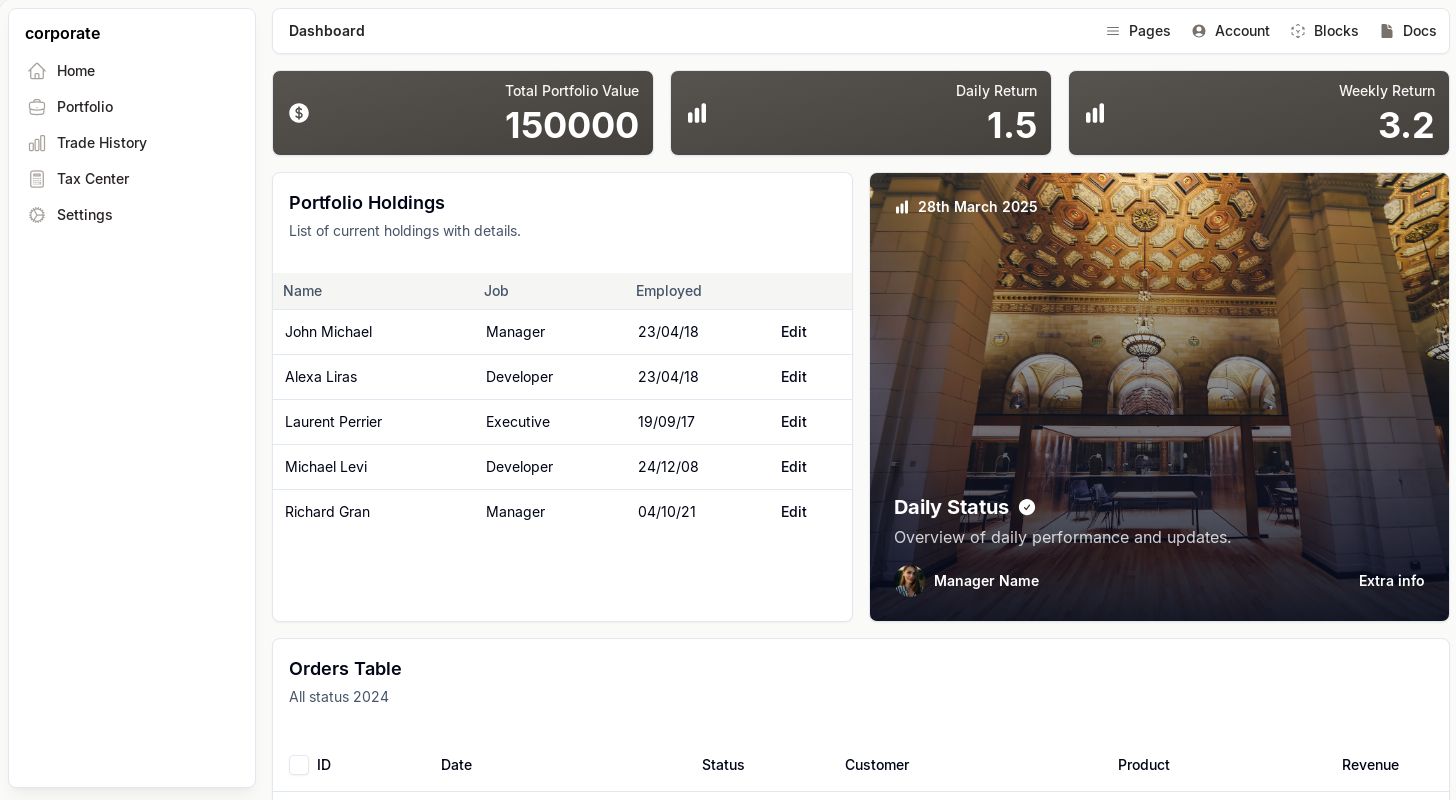The image size is (1456, 800).
Task: Click the bar chart icon on Weekly Return card
Action: pos(1095,113)
